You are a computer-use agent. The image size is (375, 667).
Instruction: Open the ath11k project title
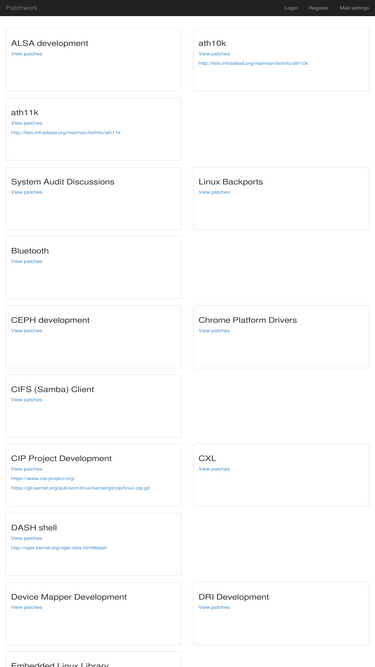[x=25, y=112]
